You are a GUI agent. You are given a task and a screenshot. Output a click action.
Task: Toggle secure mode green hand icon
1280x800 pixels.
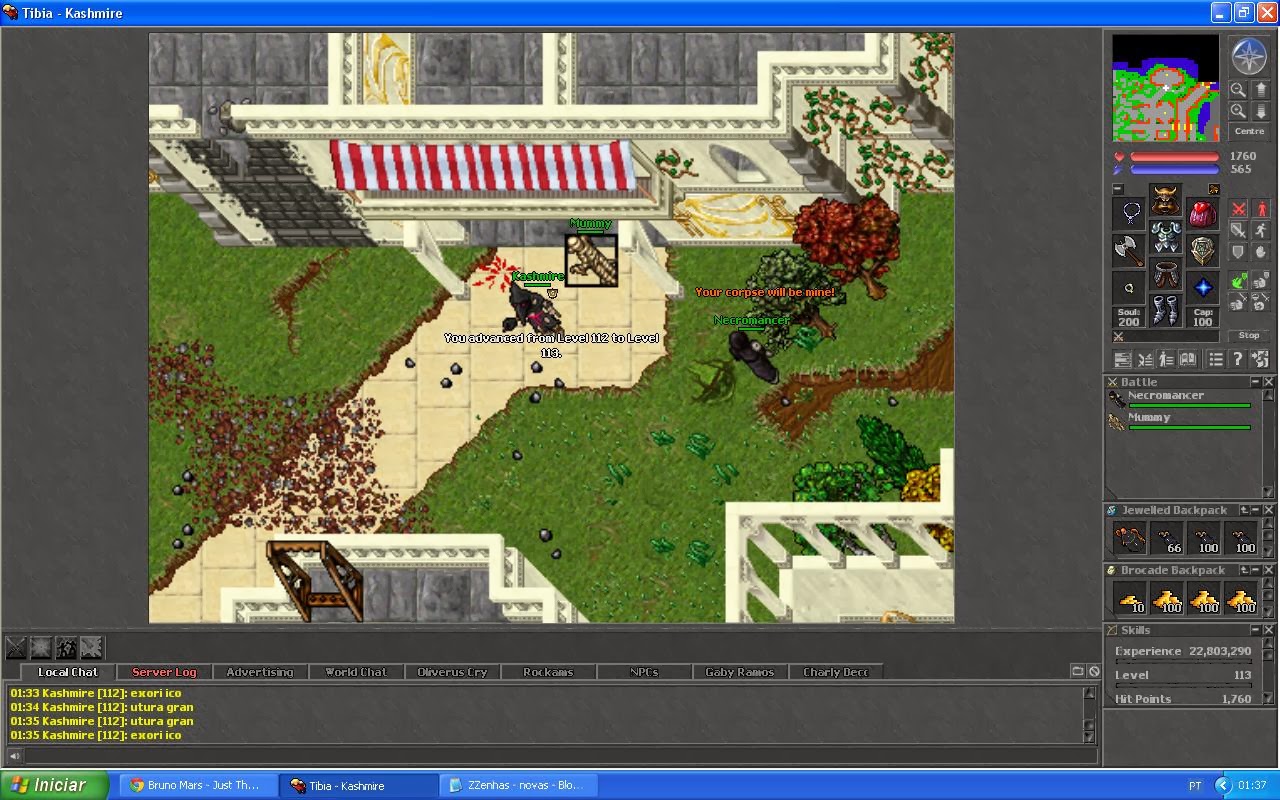point(1239,278)
